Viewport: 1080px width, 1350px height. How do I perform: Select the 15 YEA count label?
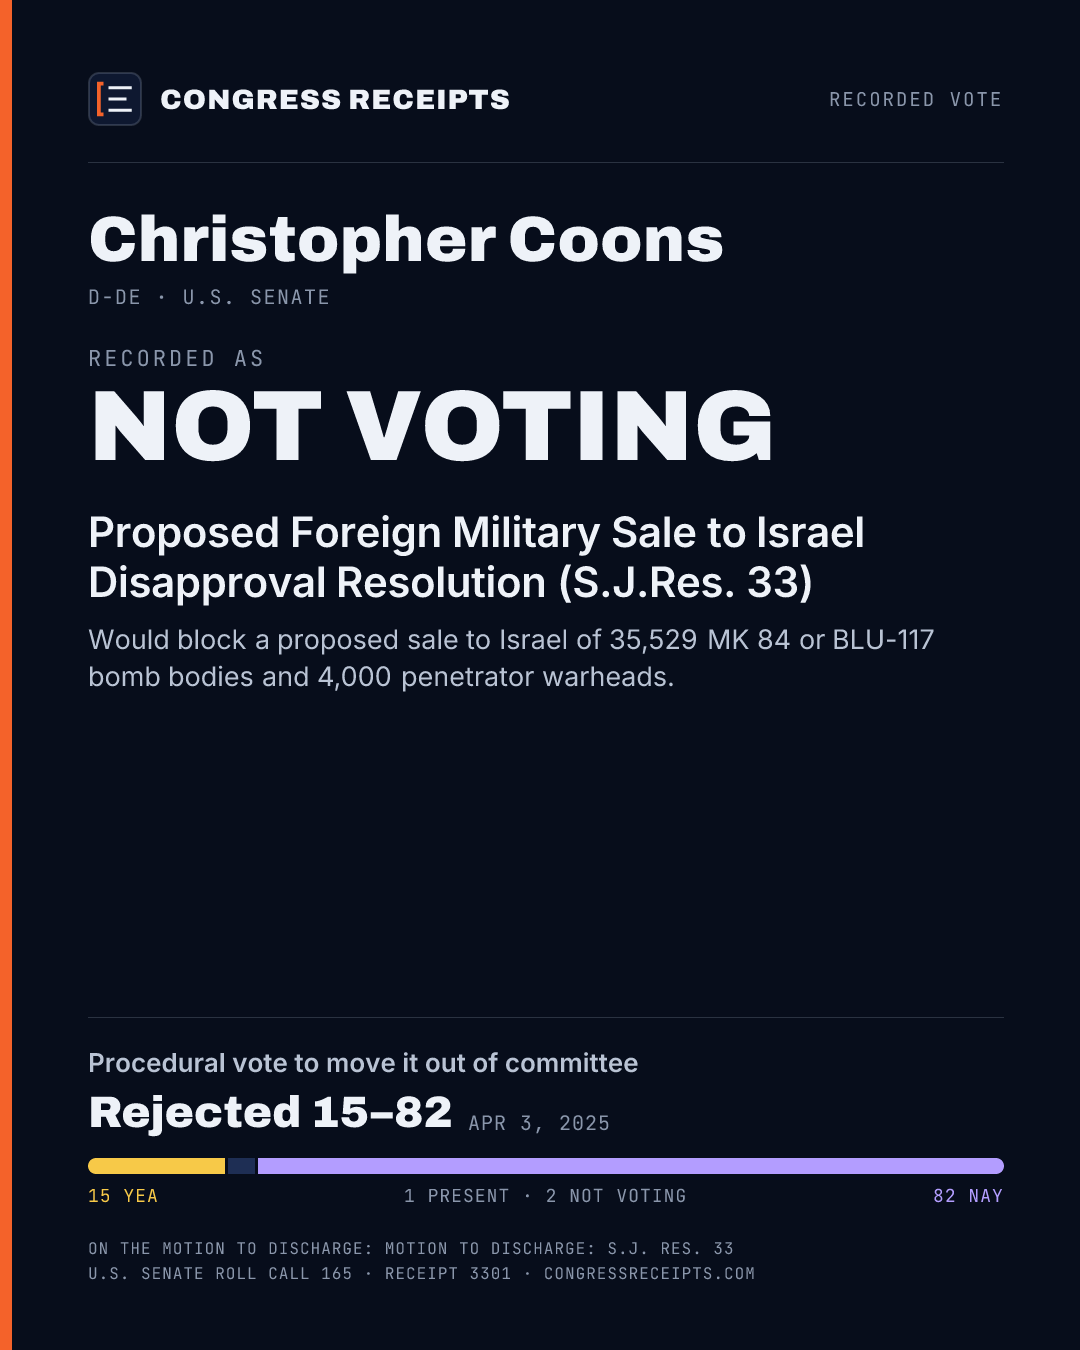tap(123, 1196)
